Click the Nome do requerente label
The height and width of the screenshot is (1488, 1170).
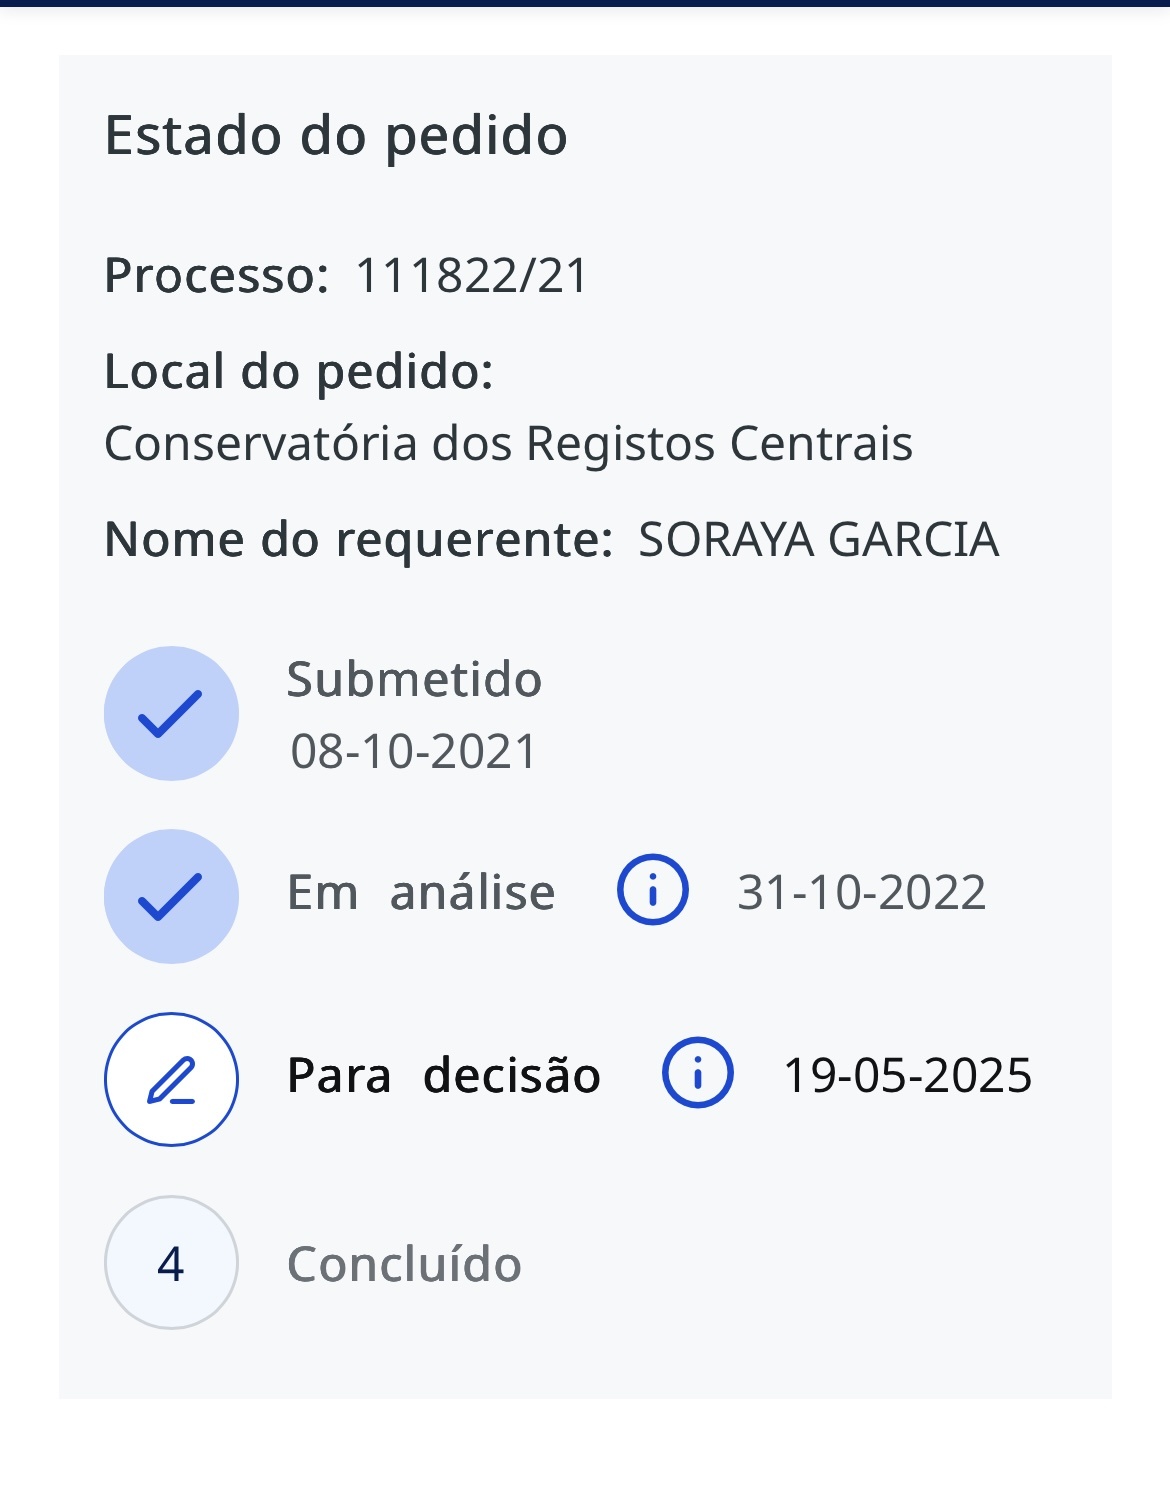(x=358, y=540)
